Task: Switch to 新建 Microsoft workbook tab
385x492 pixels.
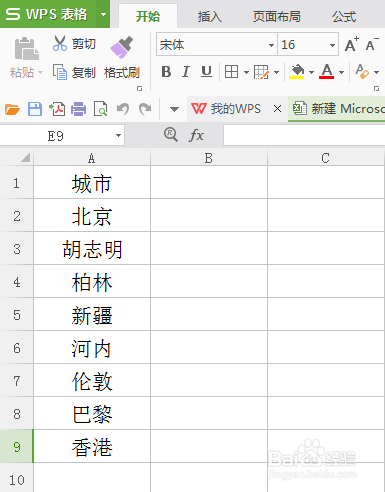Action: pos(337,109)
